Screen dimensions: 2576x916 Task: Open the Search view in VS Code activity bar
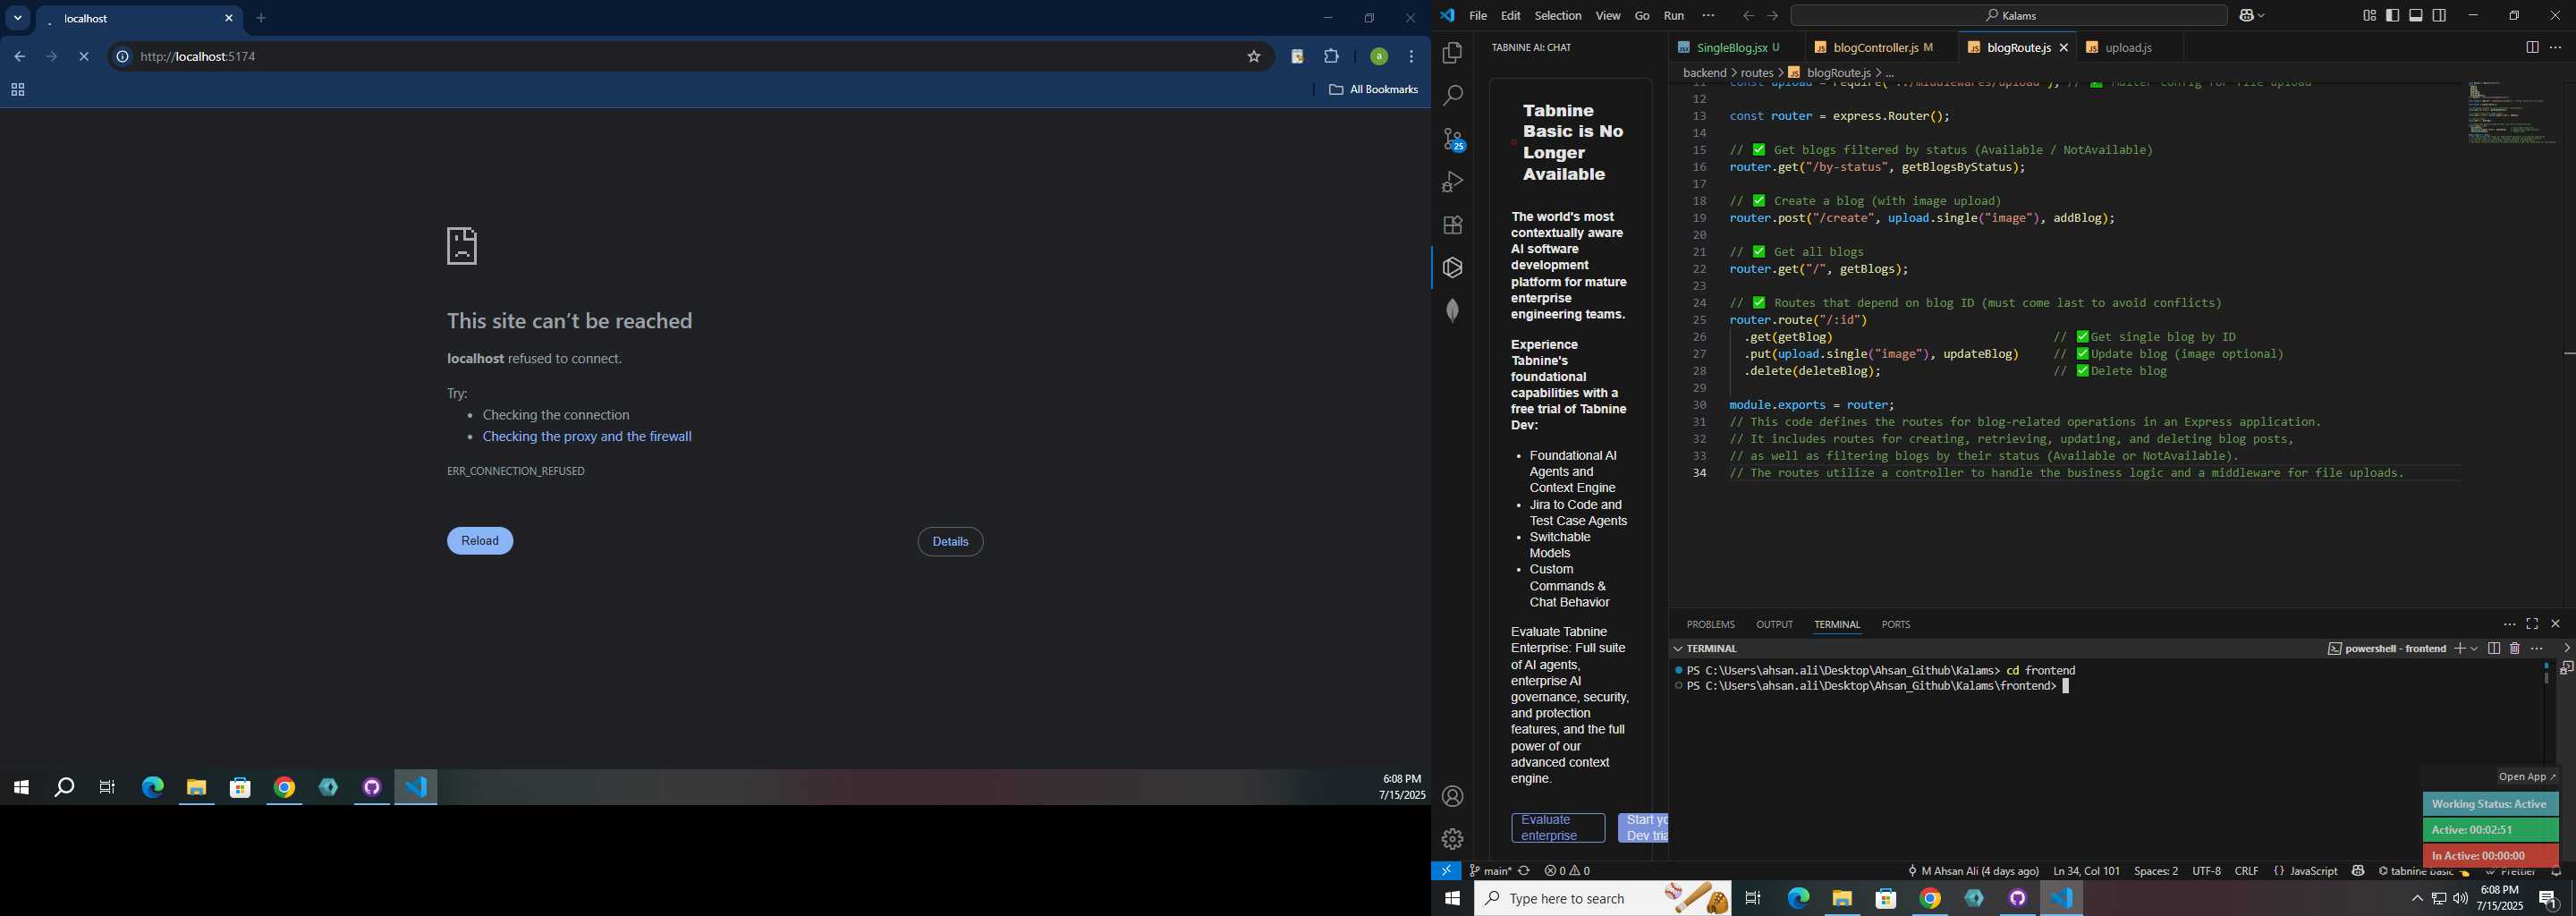[x=1452, y=96]
